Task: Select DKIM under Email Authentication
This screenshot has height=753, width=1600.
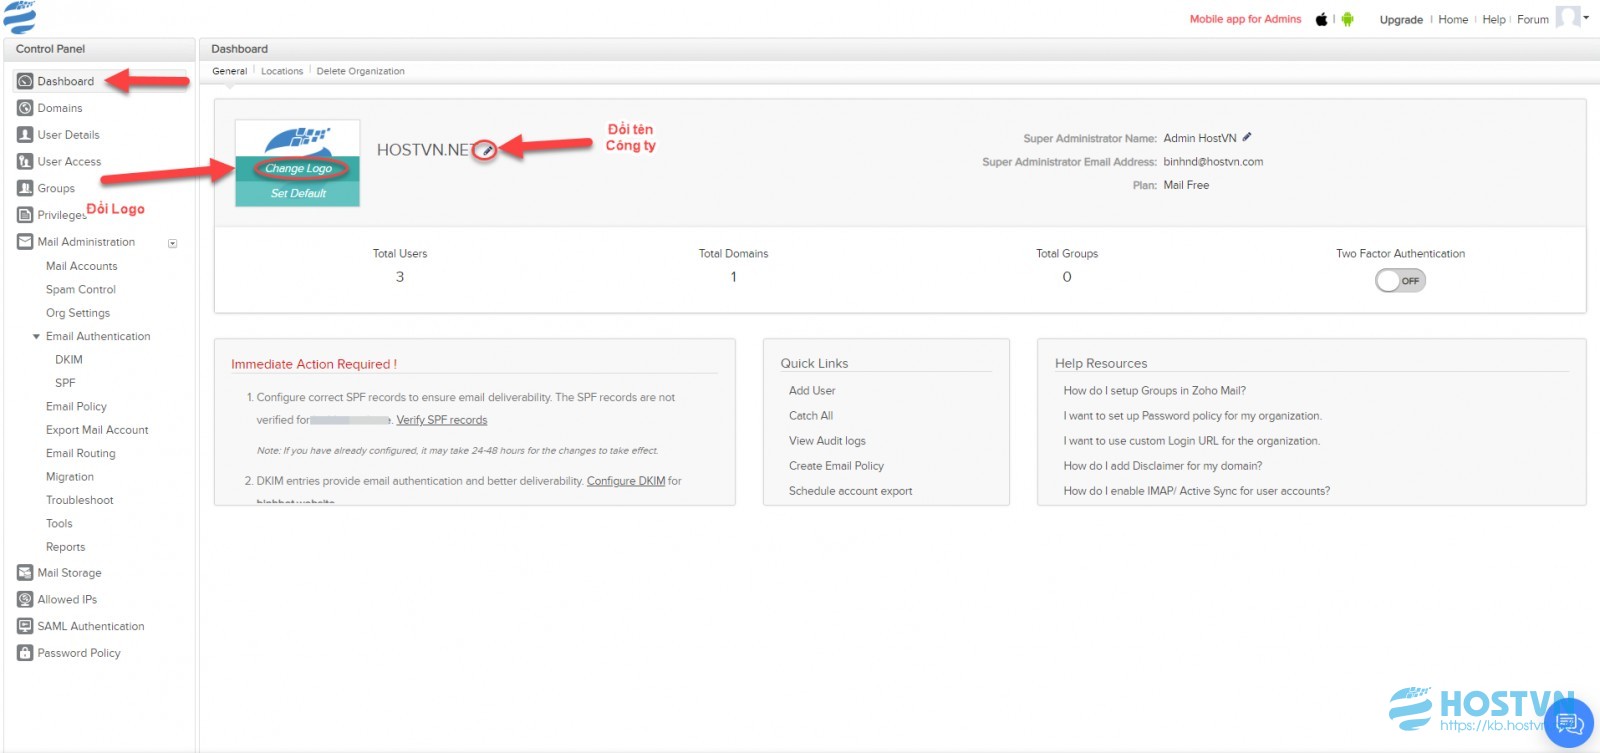Action: 69,360
